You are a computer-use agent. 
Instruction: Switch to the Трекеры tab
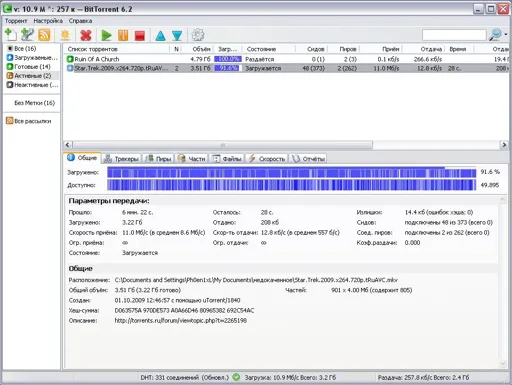121,159
